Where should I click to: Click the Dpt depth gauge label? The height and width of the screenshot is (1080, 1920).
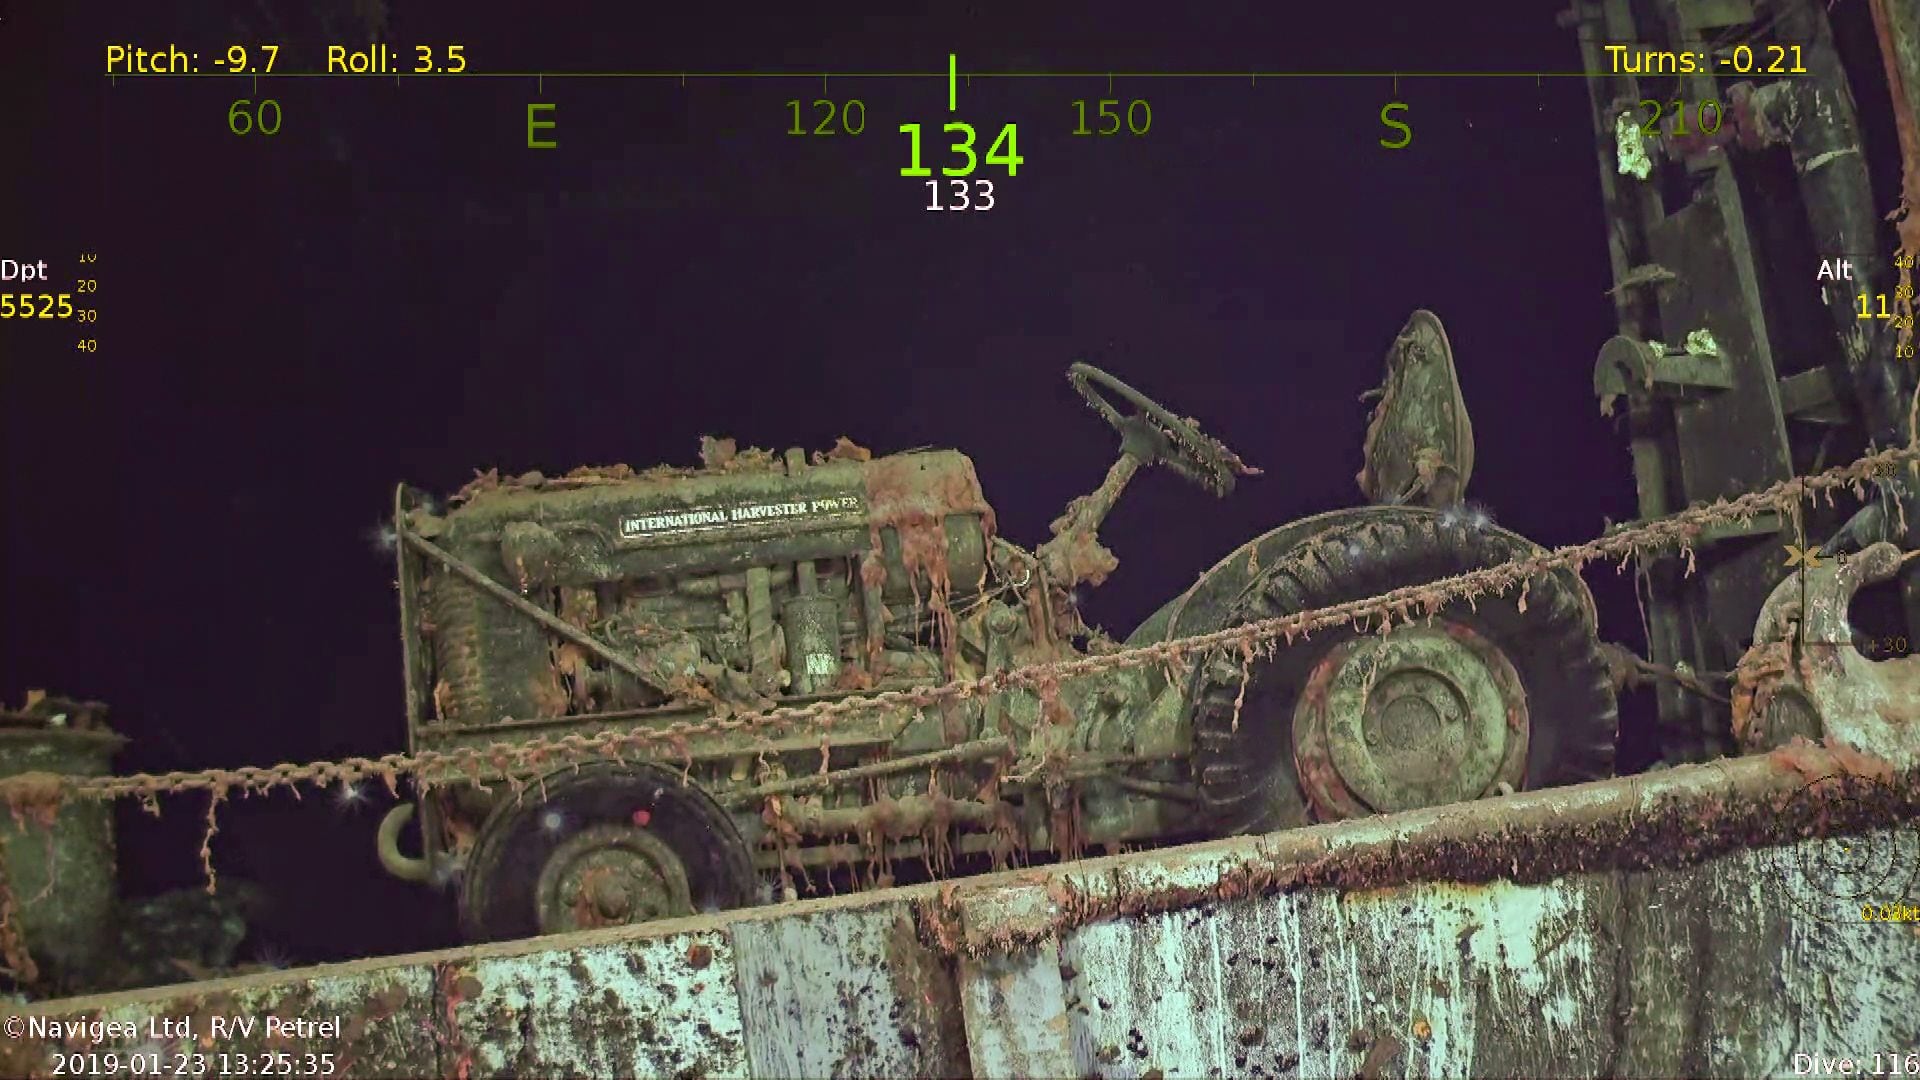26,269
